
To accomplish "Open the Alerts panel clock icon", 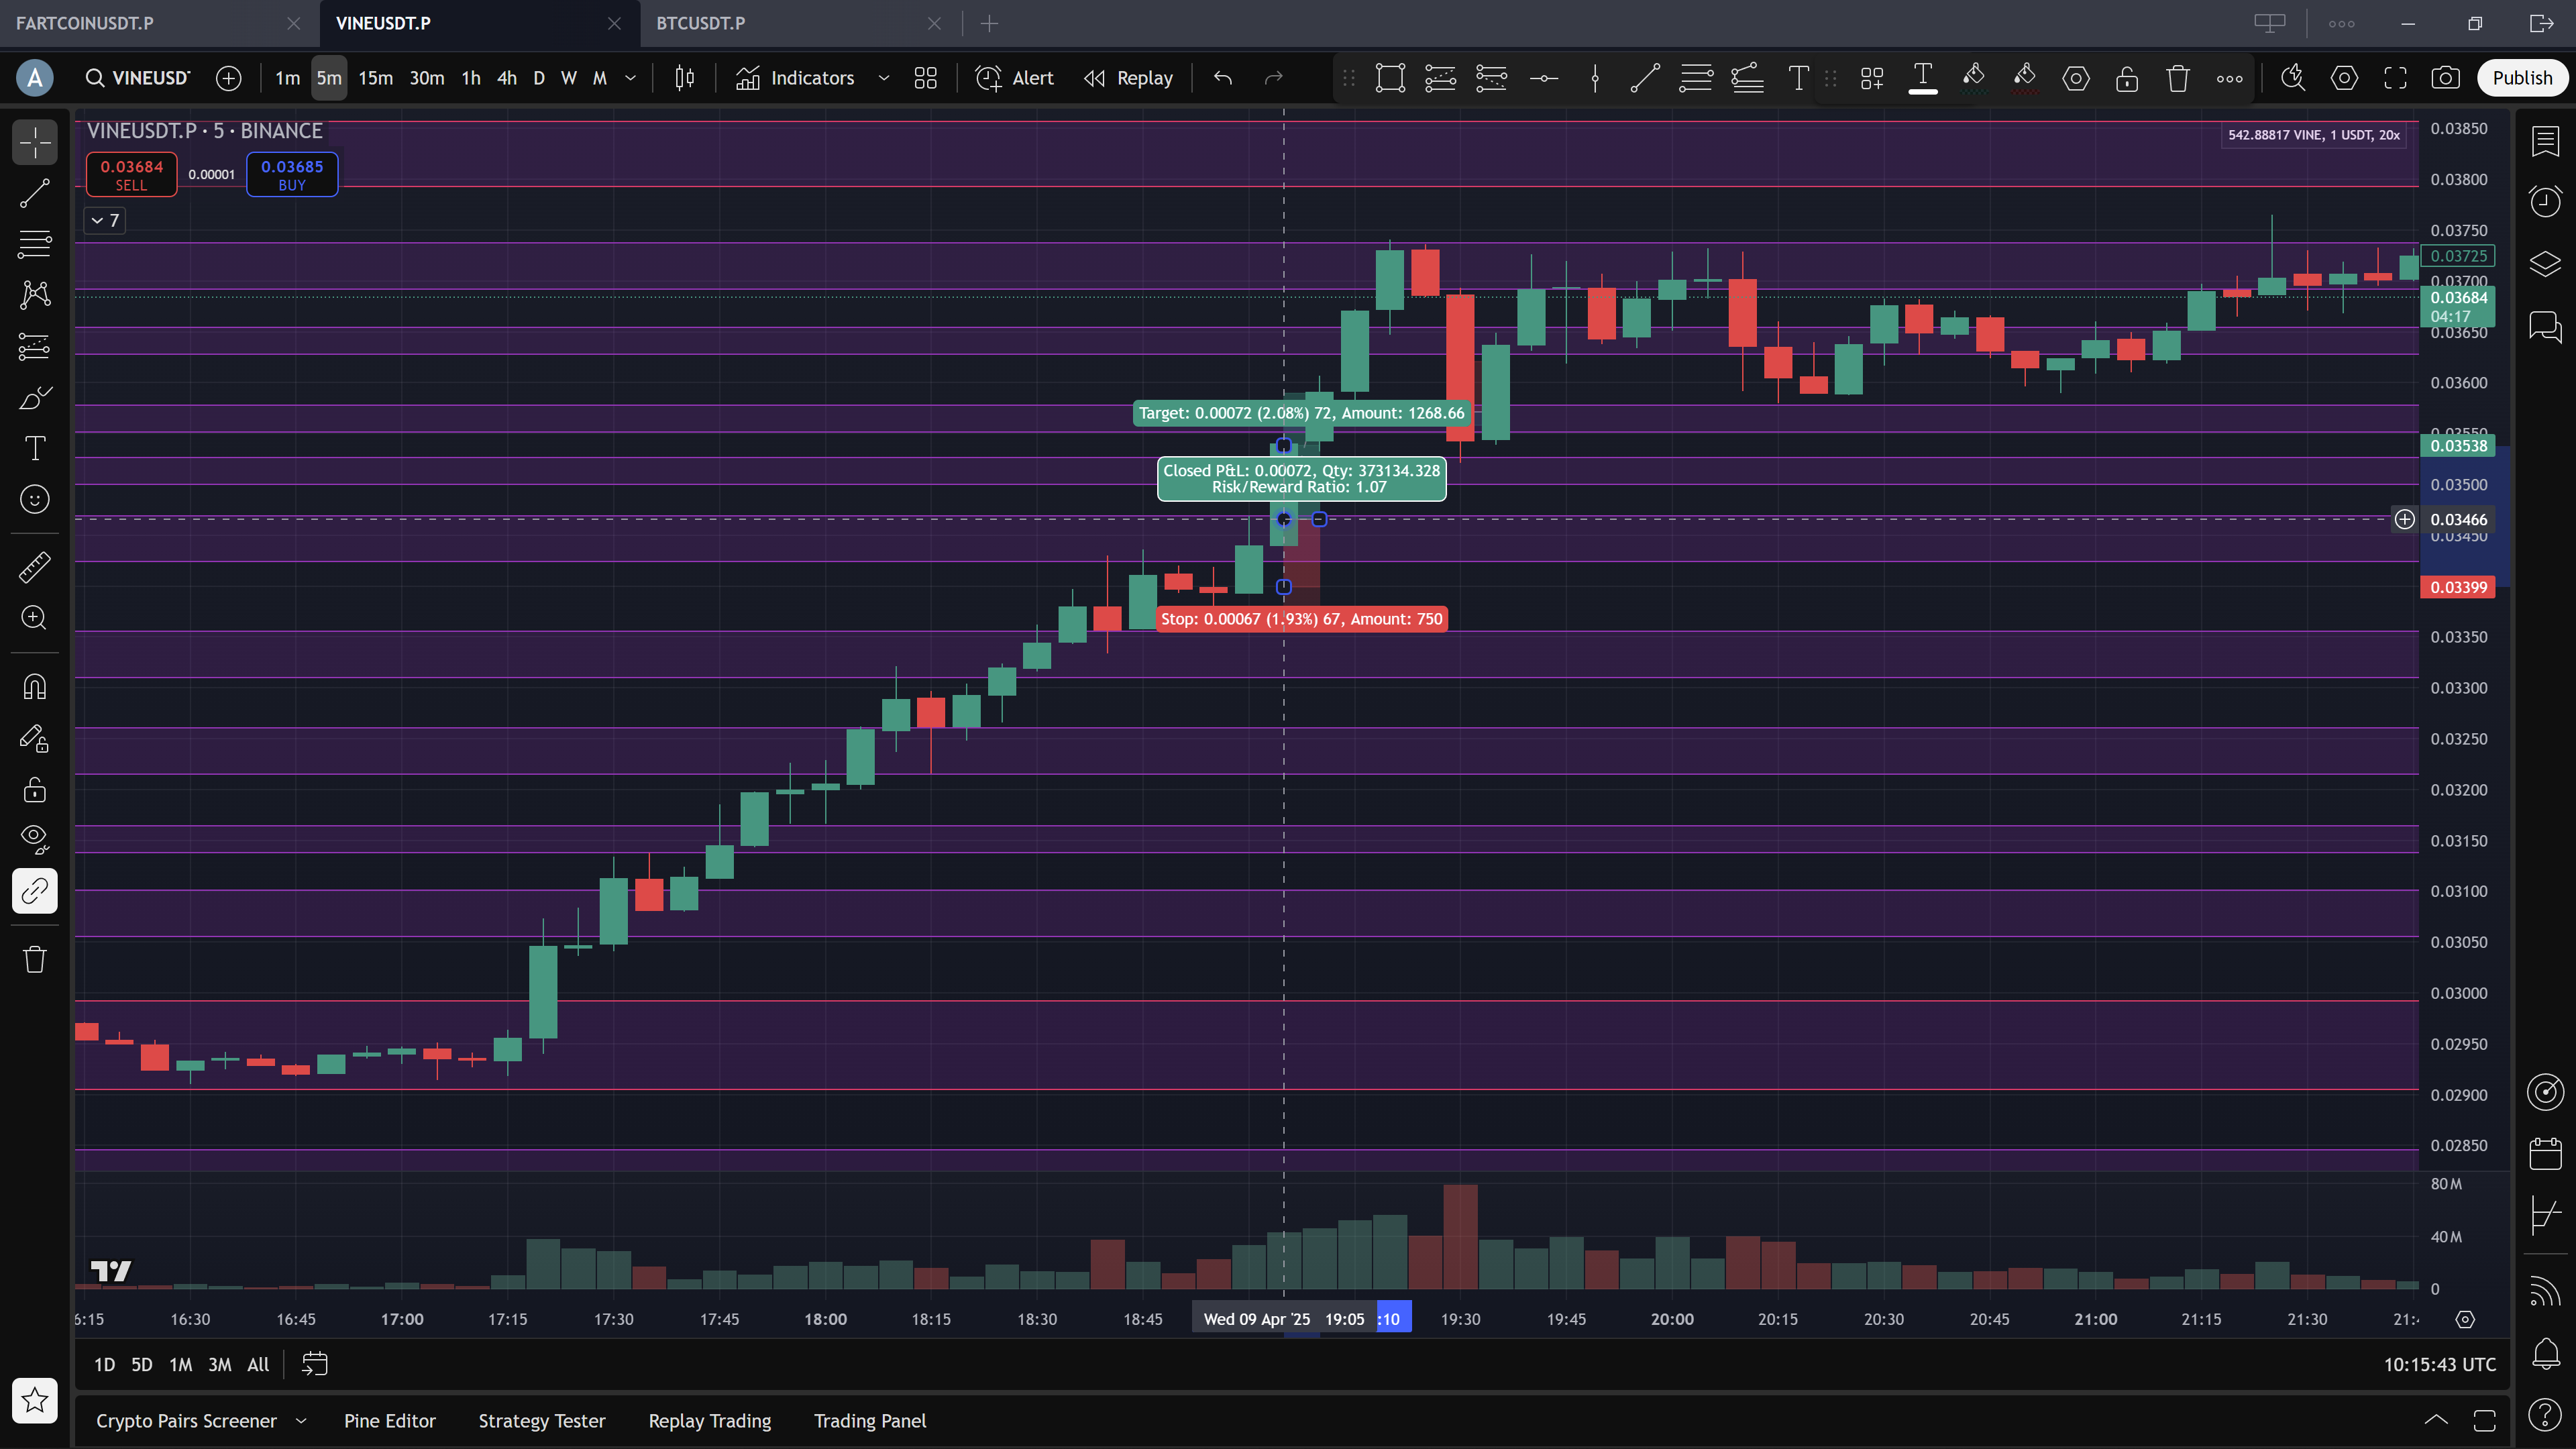I will 2545,201.
